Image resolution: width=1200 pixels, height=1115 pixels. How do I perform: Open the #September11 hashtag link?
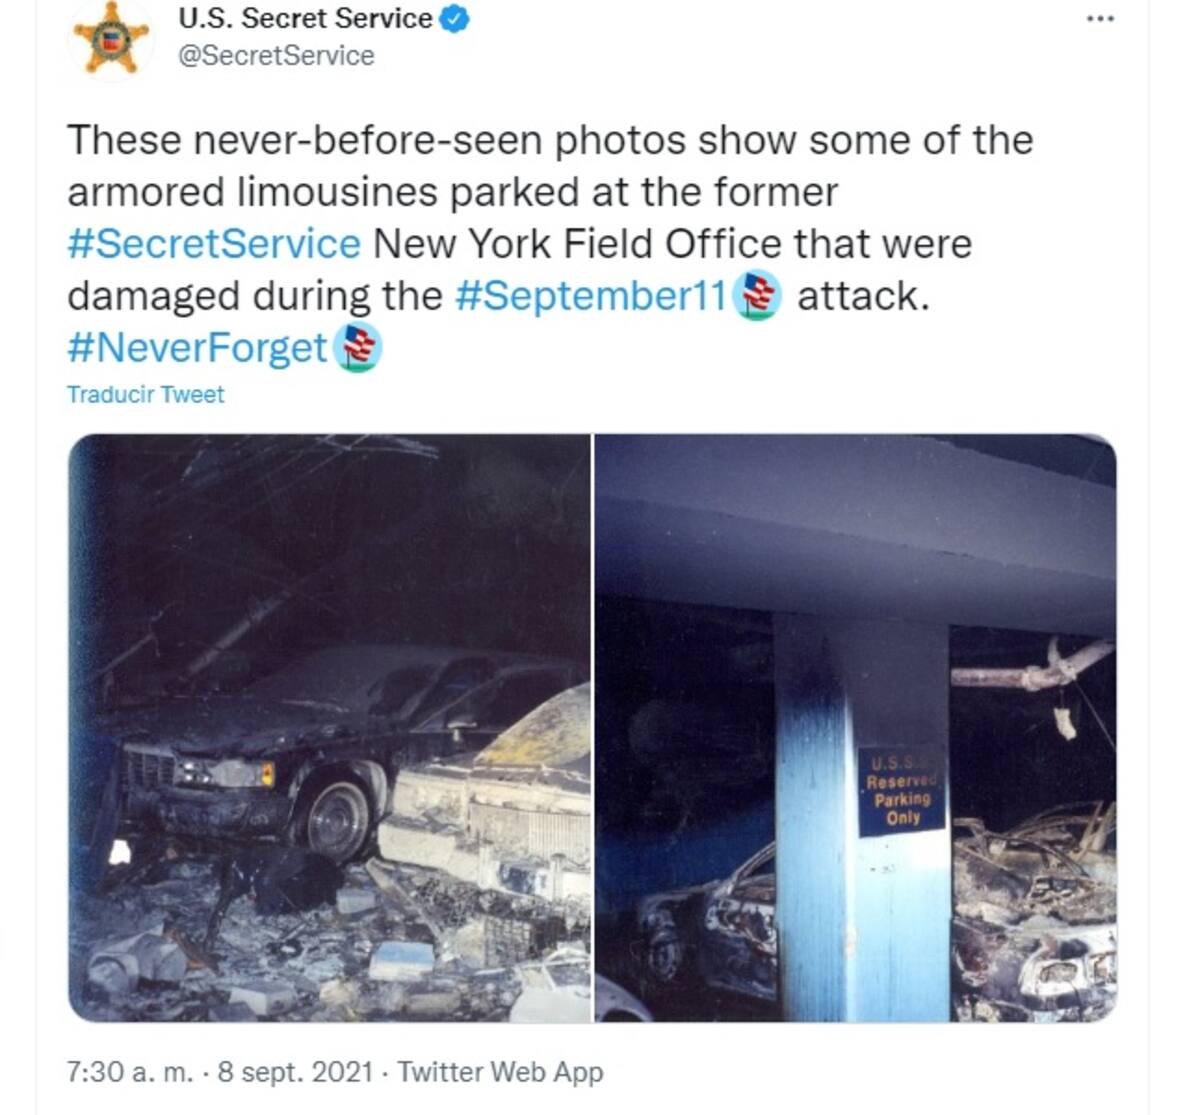pos(590,295)
